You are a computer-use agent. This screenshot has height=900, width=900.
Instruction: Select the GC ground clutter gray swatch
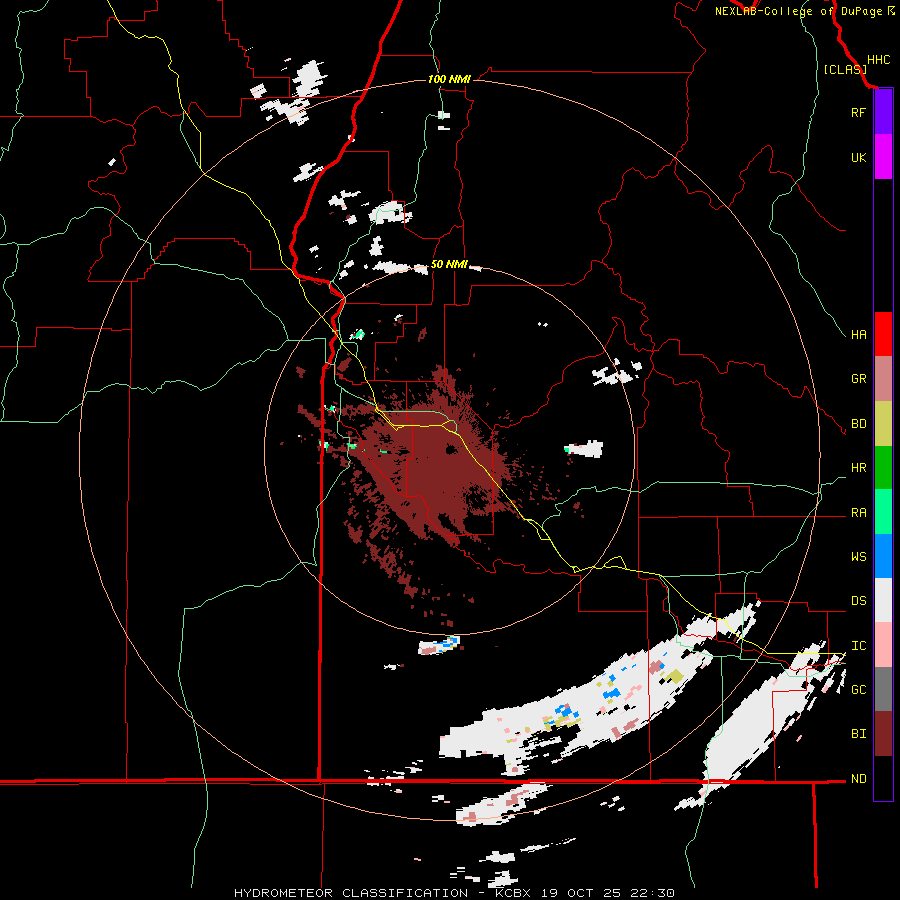pyautogui.click(x=883, y=689)
